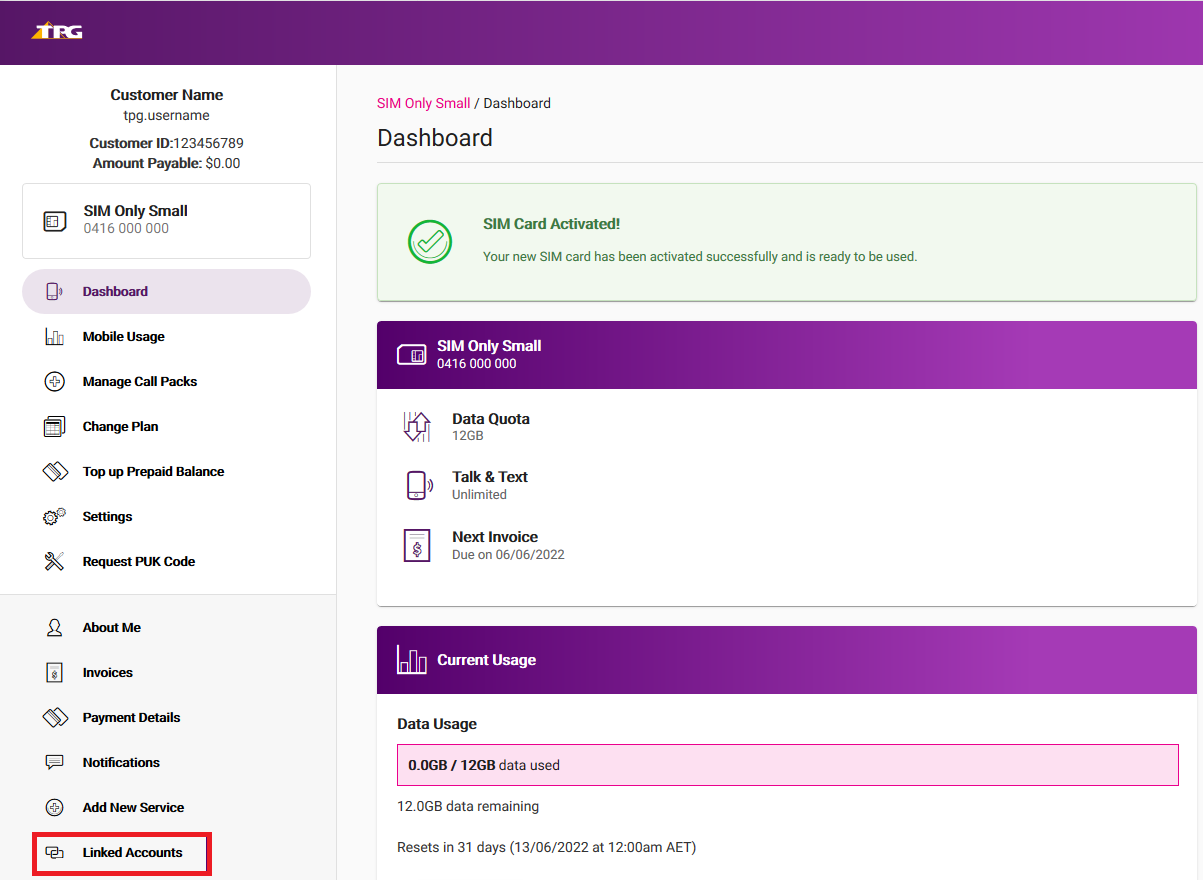This screenshot has width=1203, height=880.
Task: Click the Top up Prepaid Balance coins icon
Action: [56, 471]
